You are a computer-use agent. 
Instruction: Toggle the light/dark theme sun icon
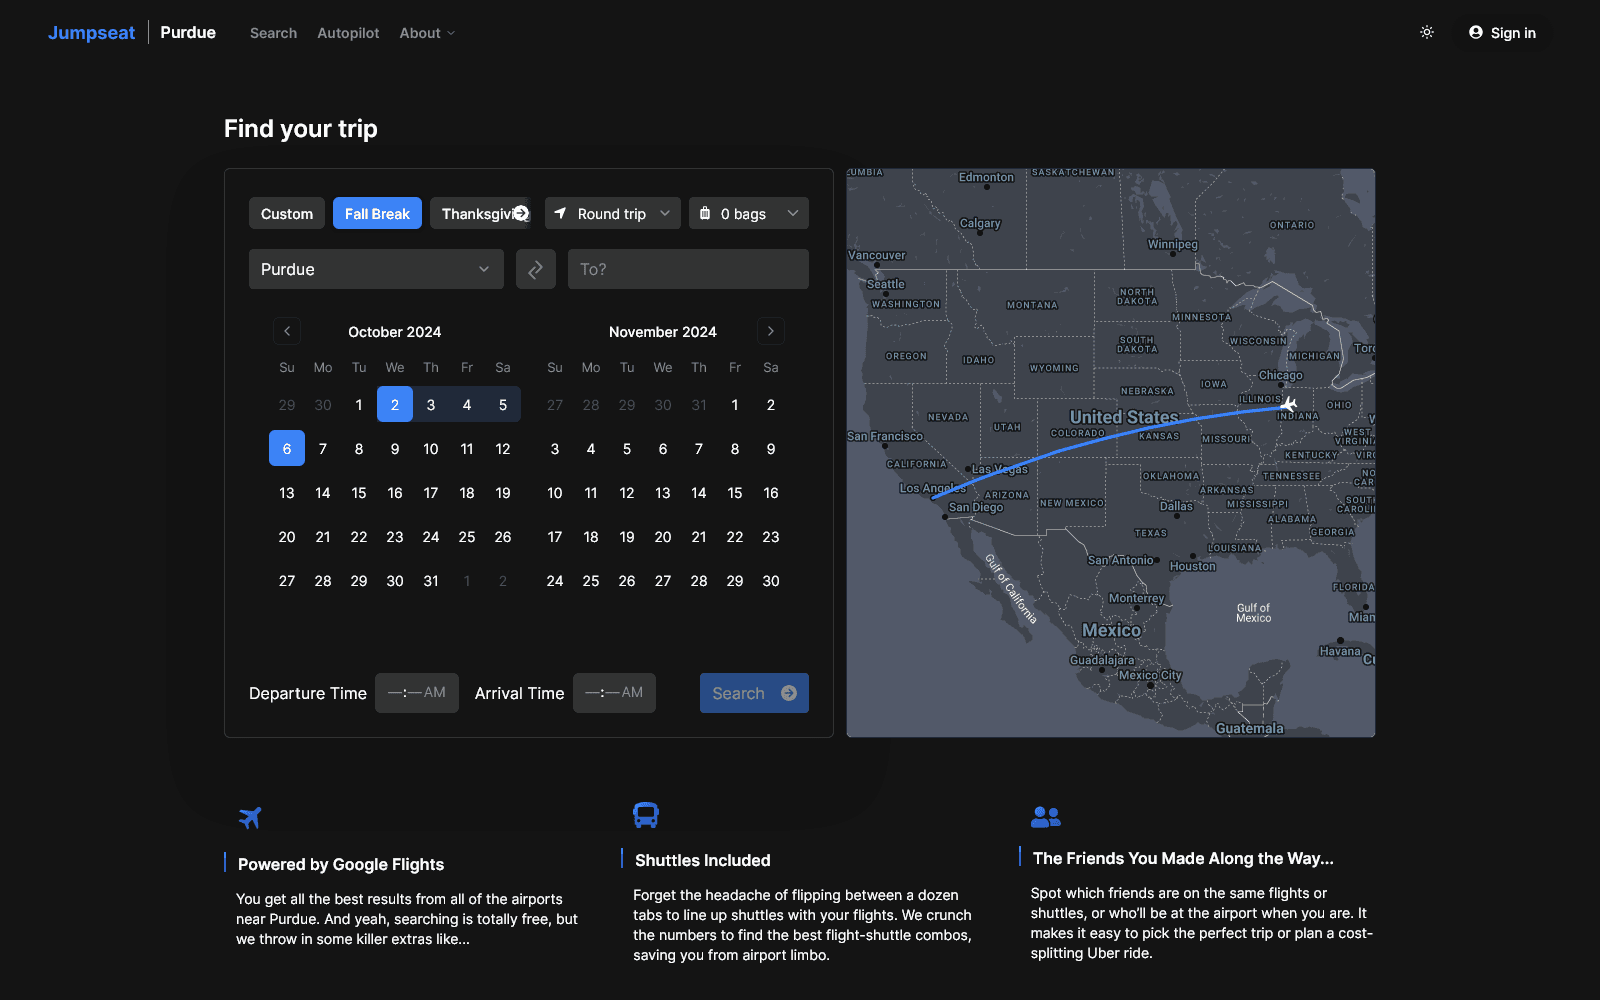click(x=1427, y=32)
